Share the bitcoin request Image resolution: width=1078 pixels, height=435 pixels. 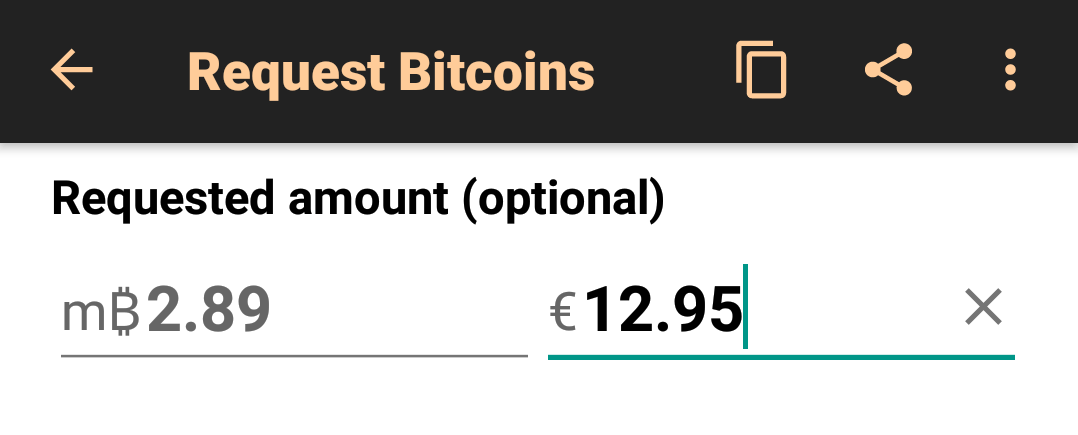pos(888,69)
